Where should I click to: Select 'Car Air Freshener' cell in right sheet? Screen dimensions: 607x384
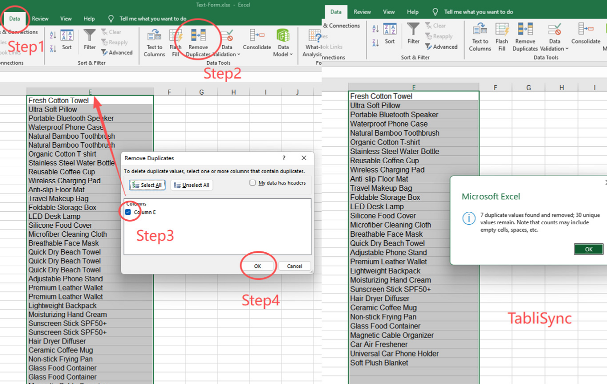click(414, 344)
